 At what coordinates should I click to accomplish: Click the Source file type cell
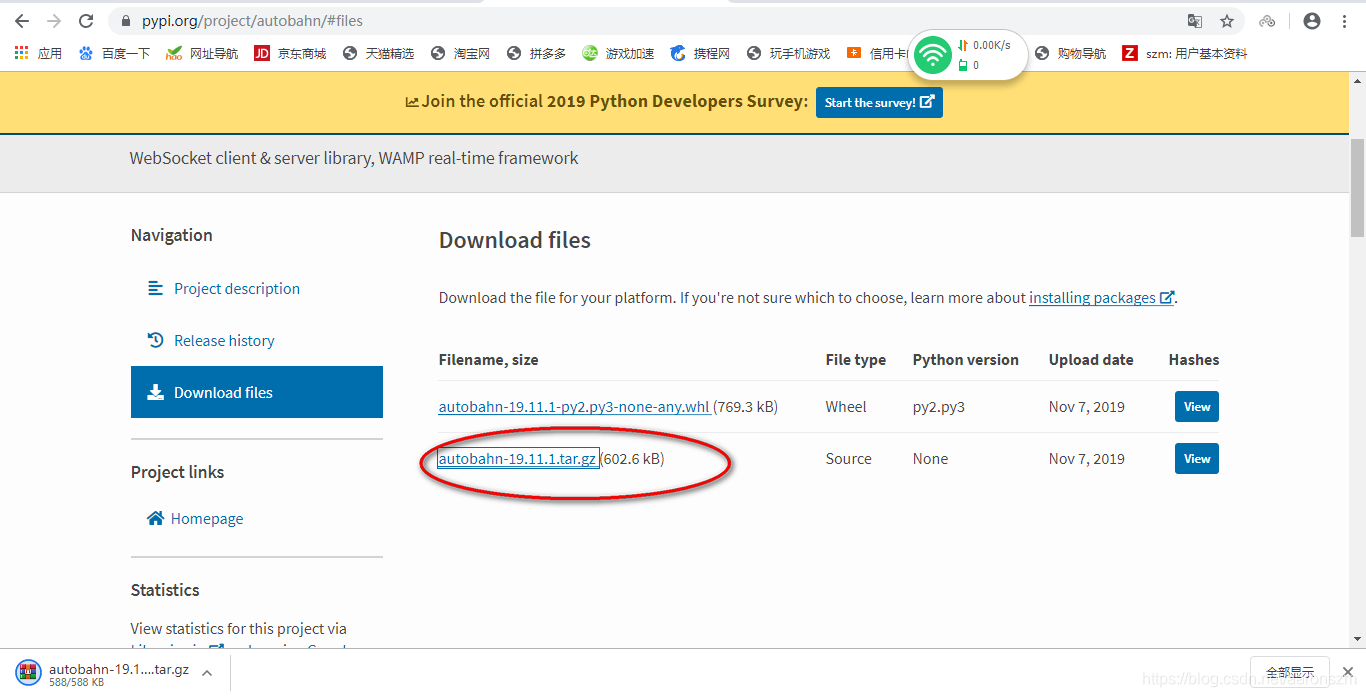click(849, 459)
